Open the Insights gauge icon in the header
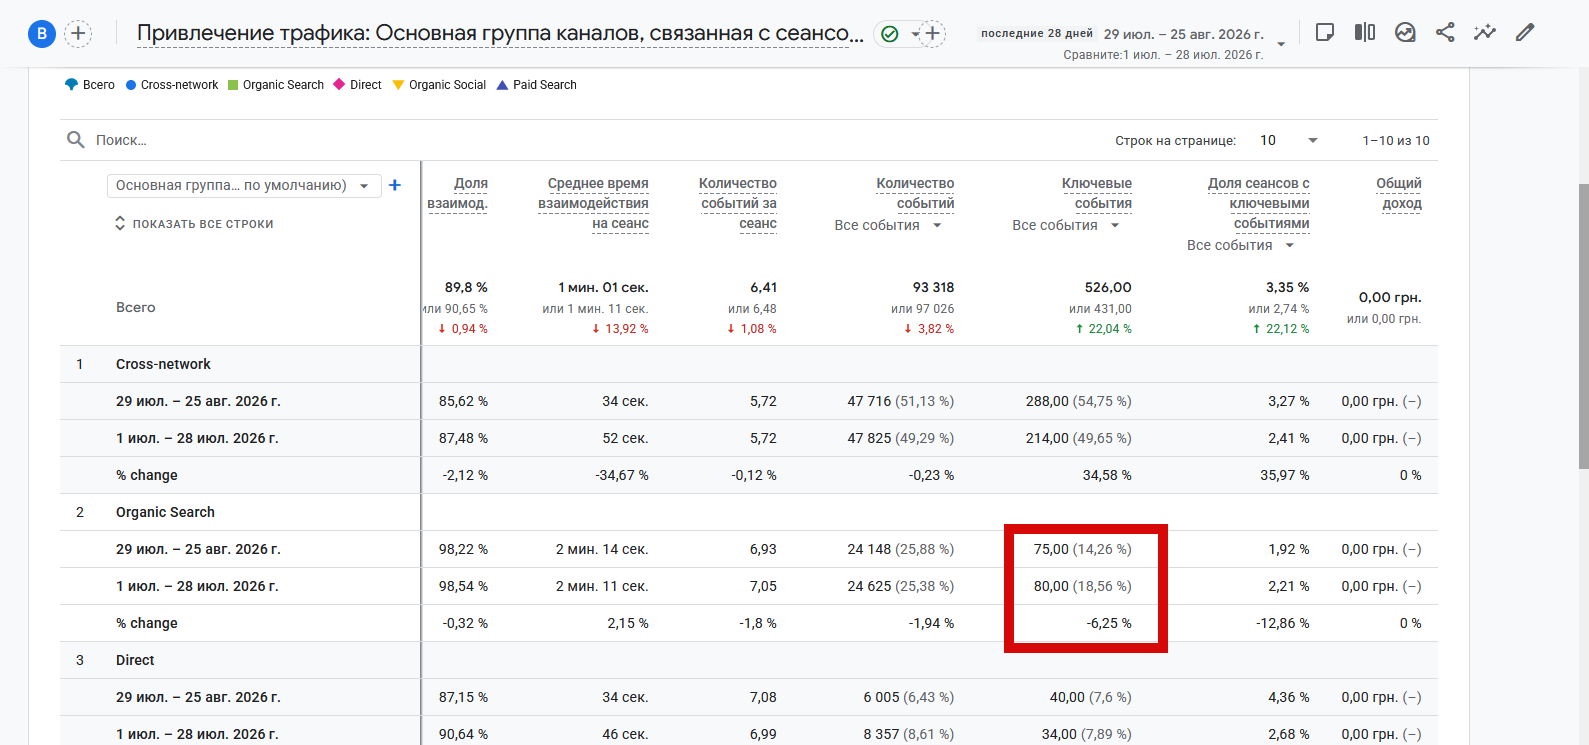This screenshot has height=745, width=1589. 1405,32
